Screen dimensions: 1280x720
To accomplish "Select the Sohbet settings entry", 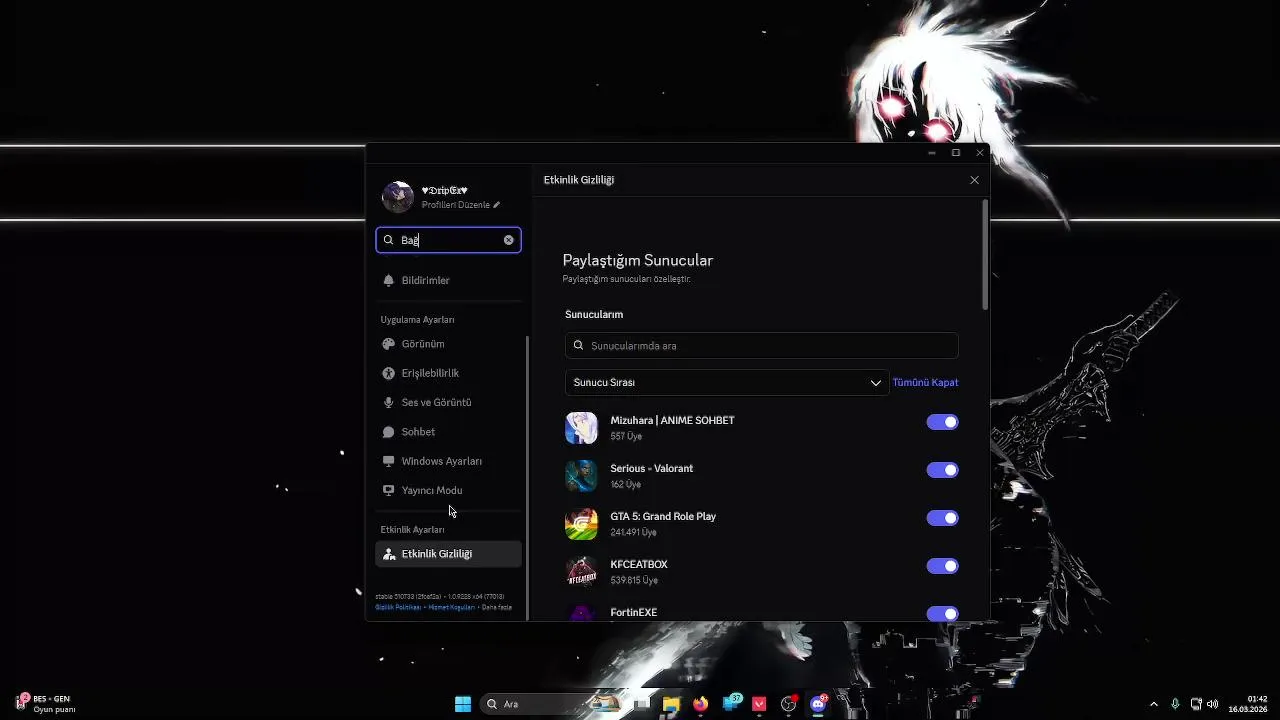I will pyautogui.click(x=448, y=432).
